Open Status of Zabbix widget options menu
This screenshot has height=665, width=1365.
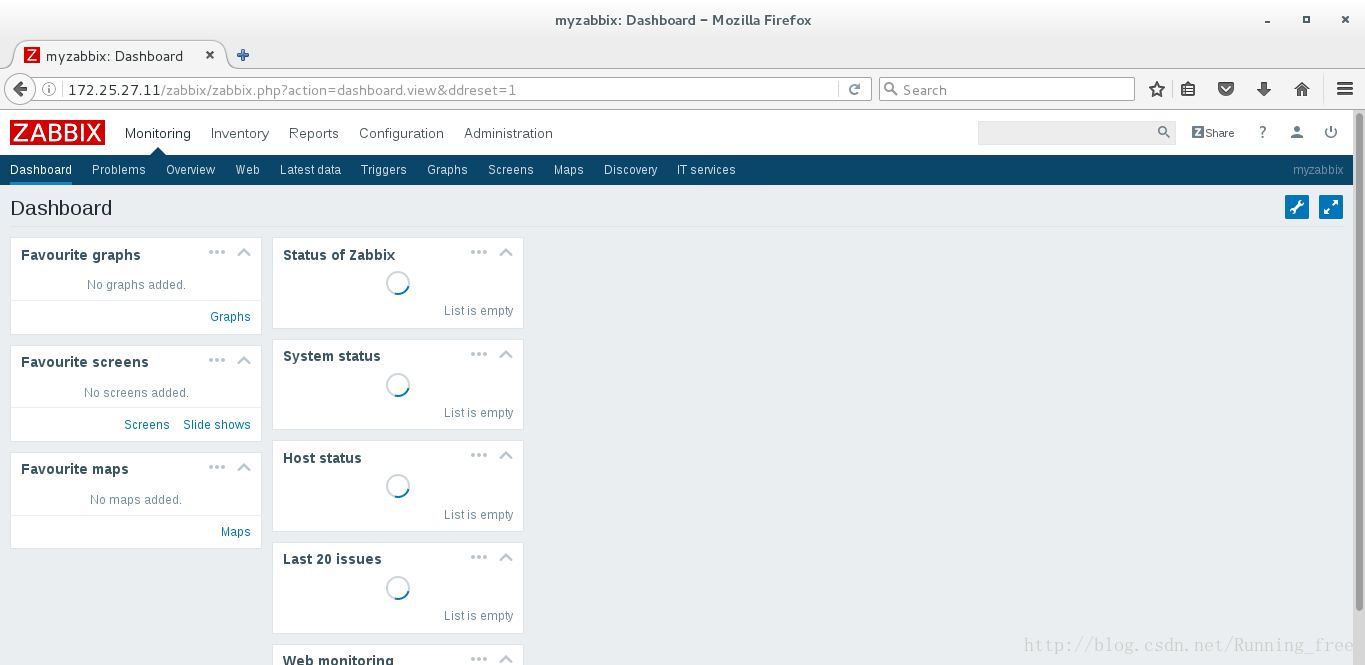tap(479, 252)
